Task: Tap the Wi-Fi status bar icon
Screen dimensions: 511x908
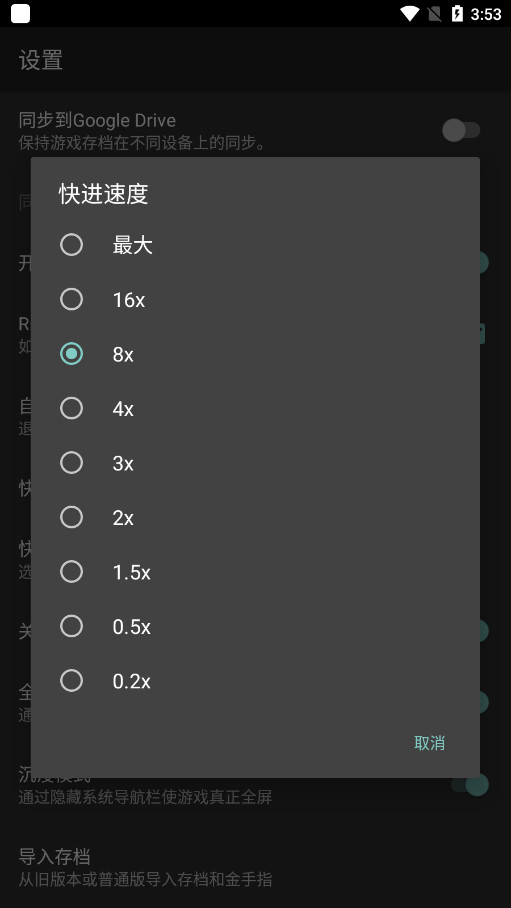Action: [x=410, y=13]
